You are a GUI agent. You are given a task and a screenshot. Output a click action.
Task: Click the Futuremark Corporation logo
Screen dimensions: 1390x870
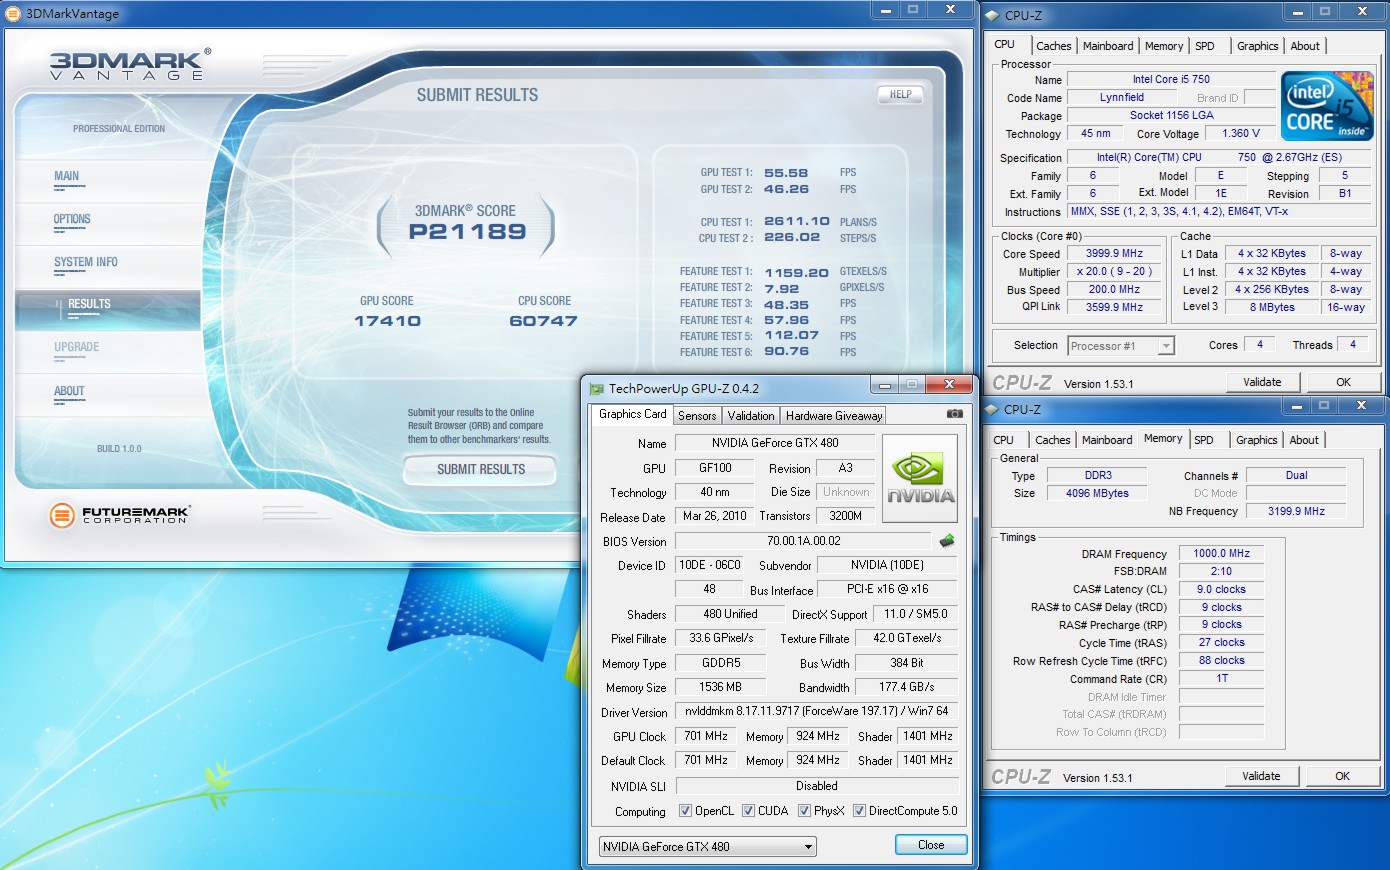point(120,515)
